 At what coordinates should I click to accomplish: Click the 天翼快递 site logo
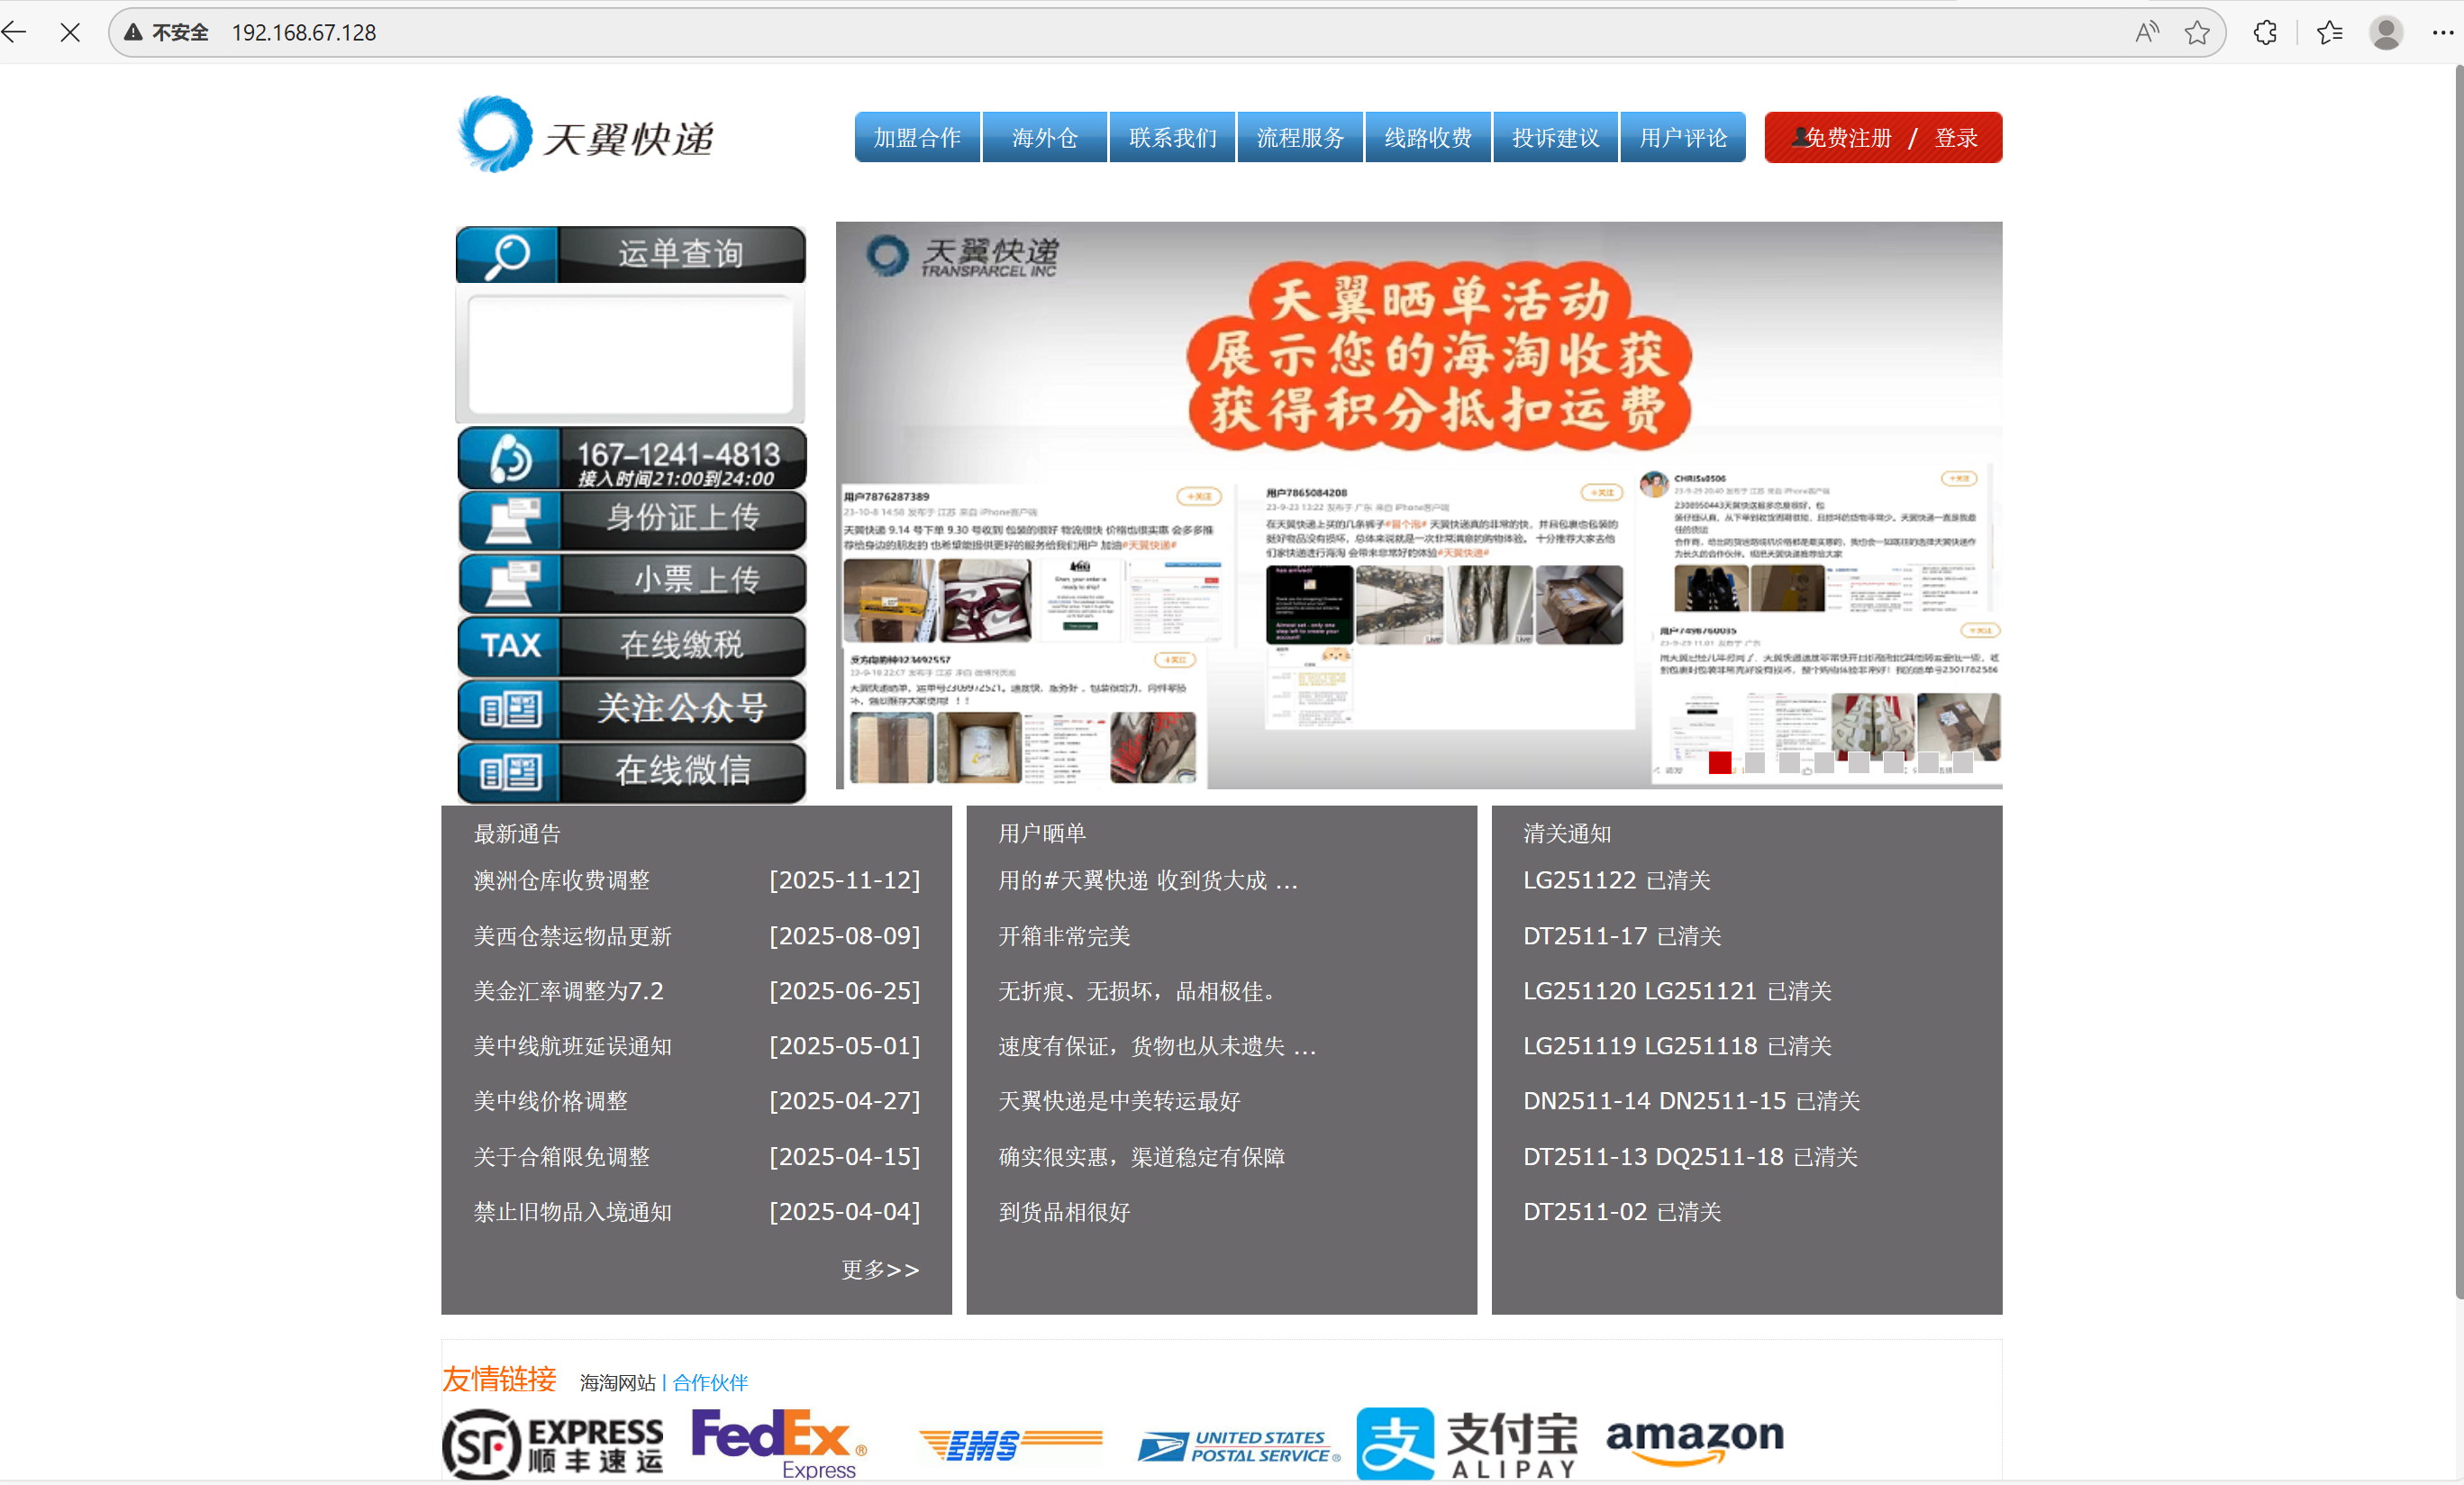click(x=586, y=136)
